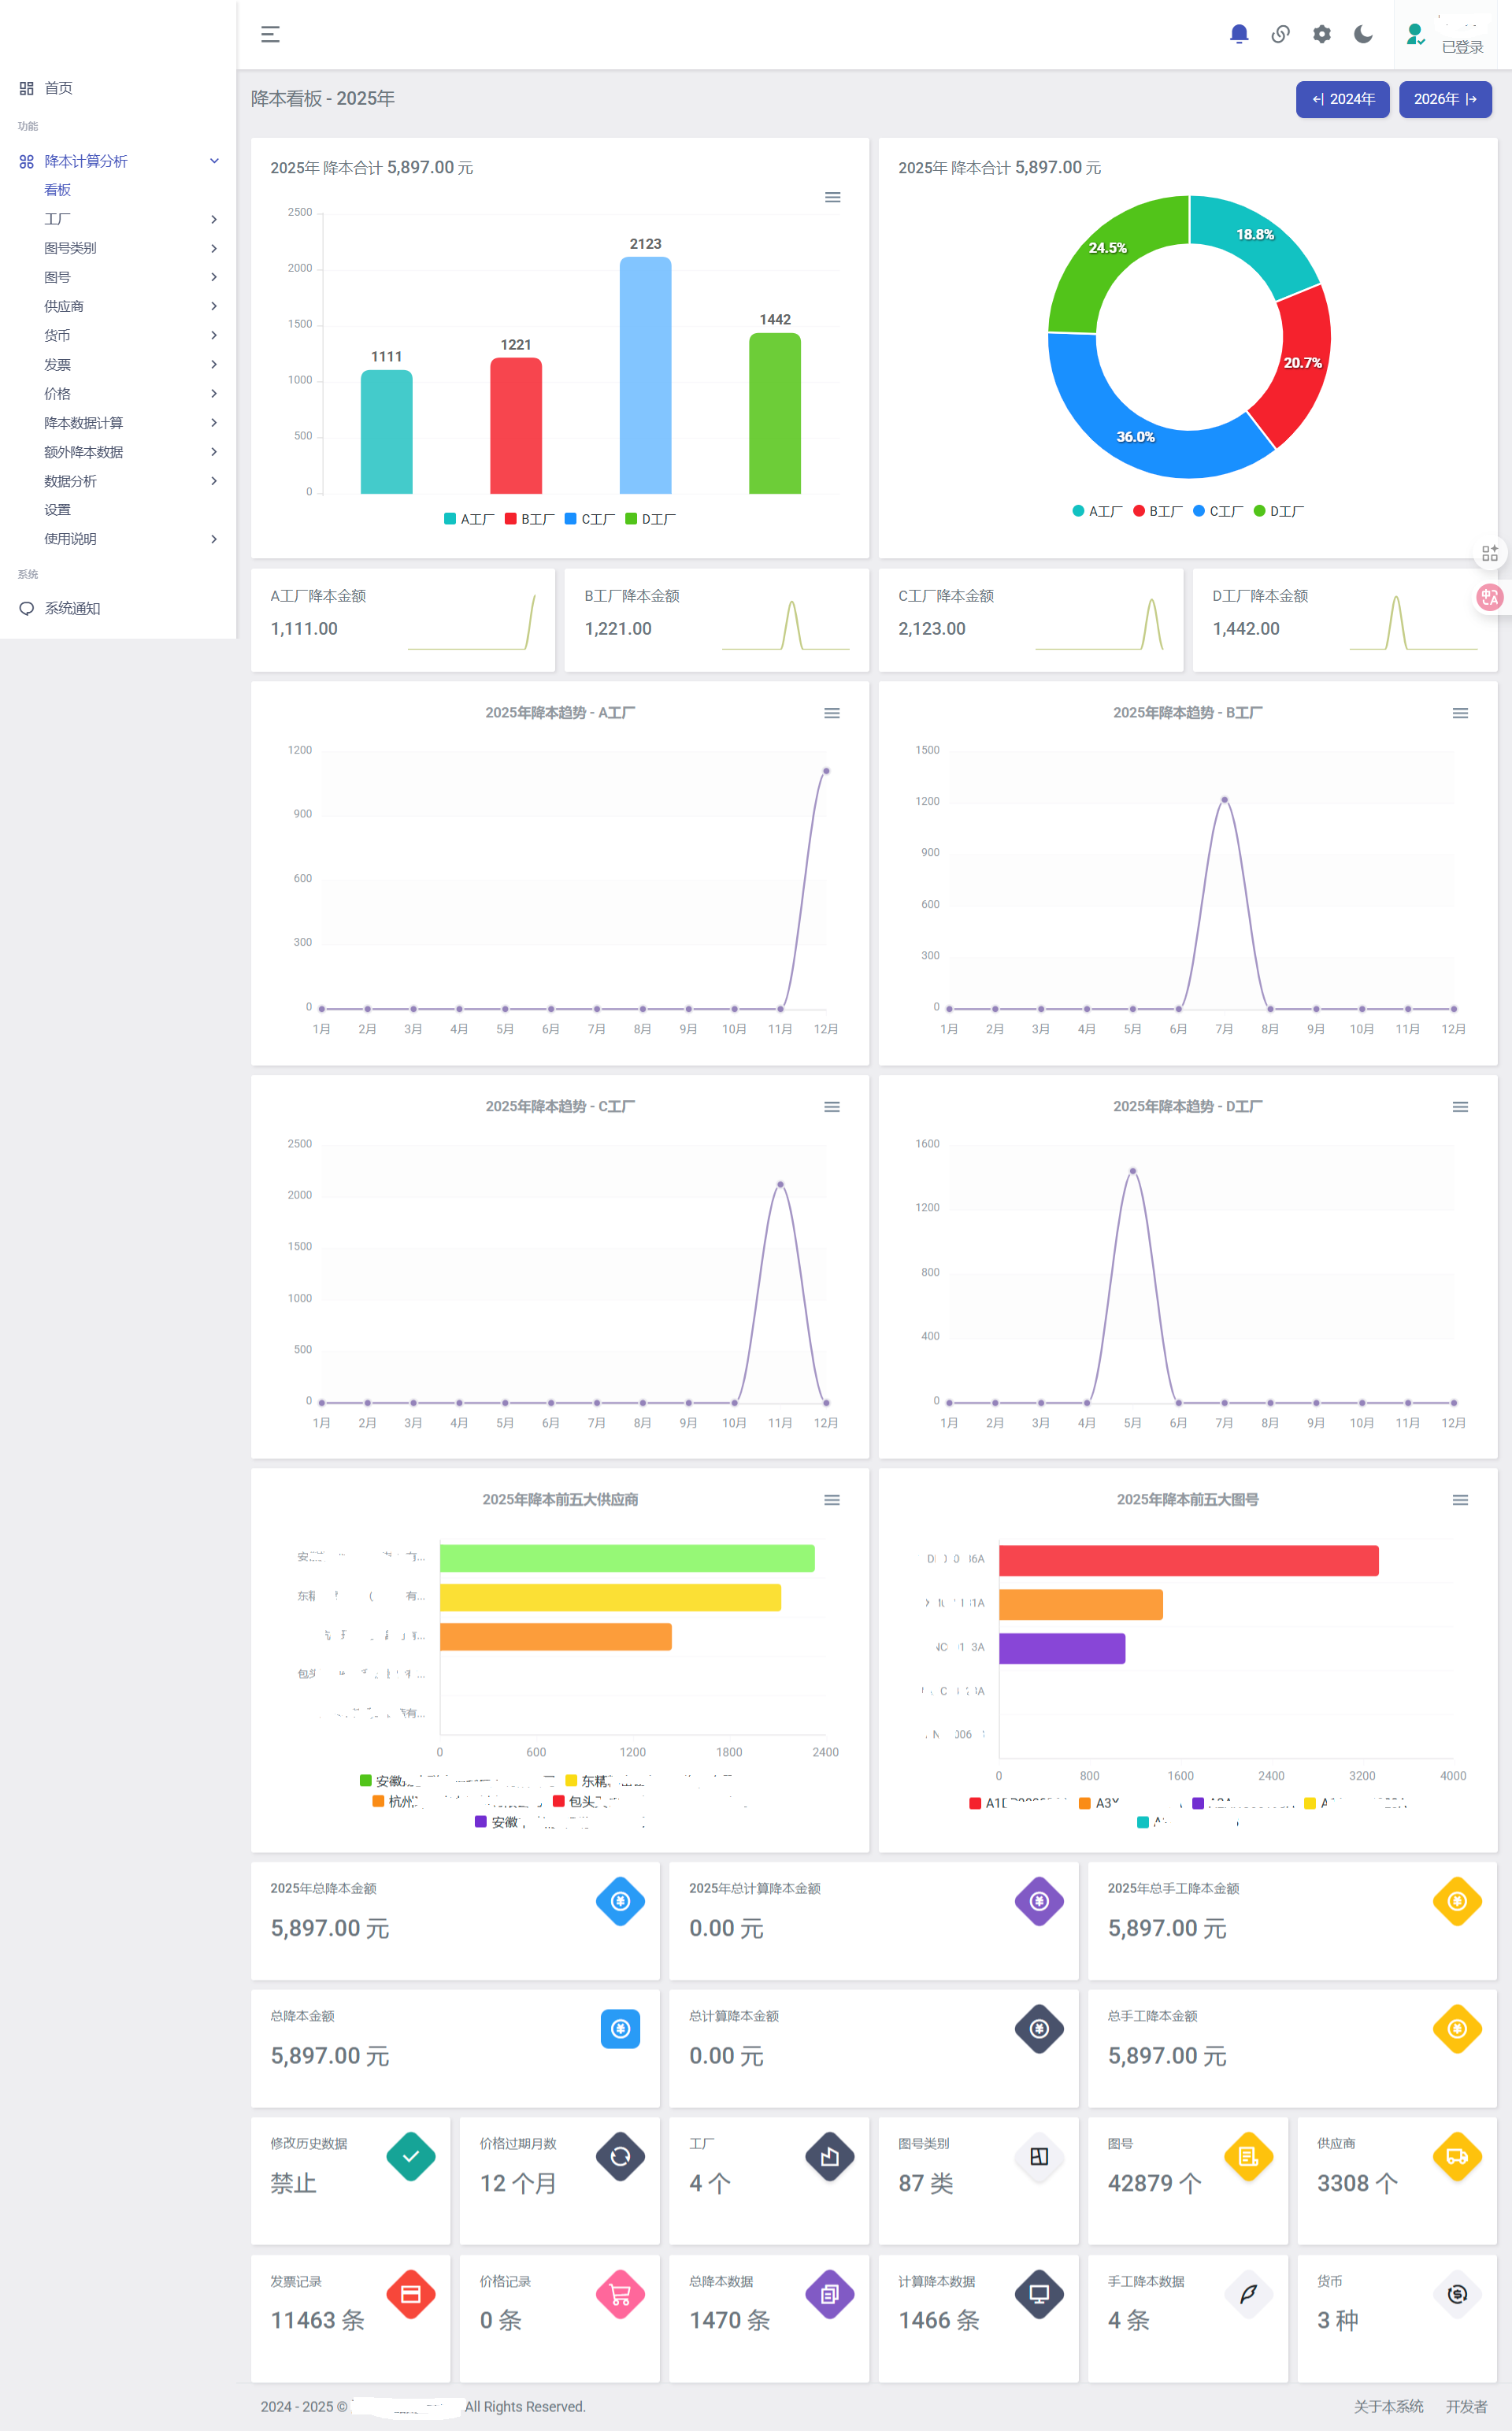
Task: Open the A工厂 trend chart menu icon
Action: click(831, 713)
